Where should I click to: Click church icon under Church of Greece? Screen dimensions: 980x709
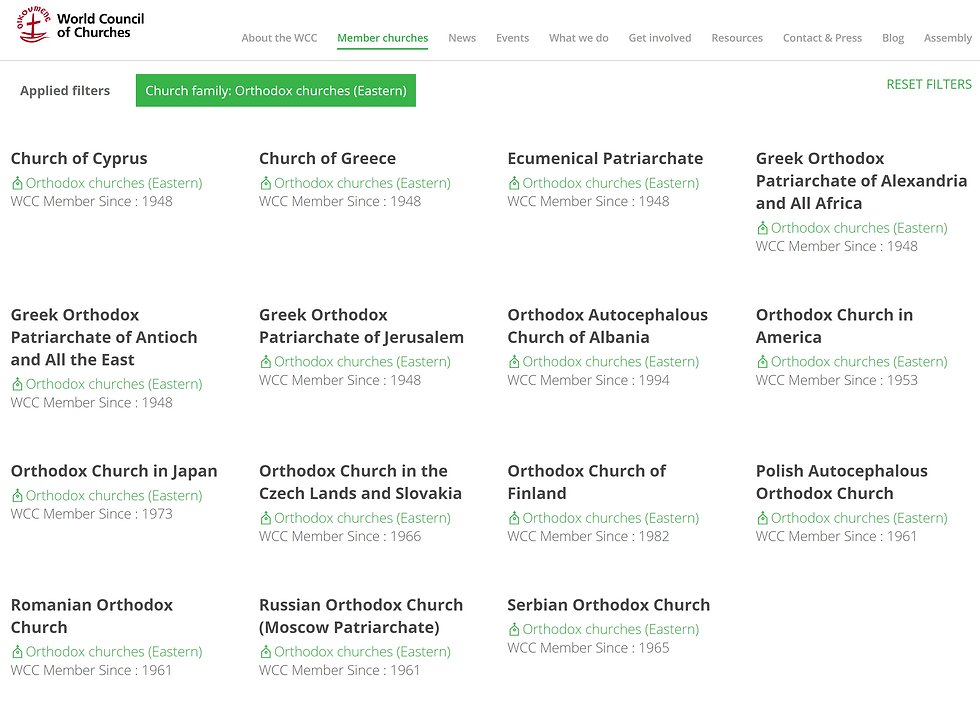tap(265, 183)
